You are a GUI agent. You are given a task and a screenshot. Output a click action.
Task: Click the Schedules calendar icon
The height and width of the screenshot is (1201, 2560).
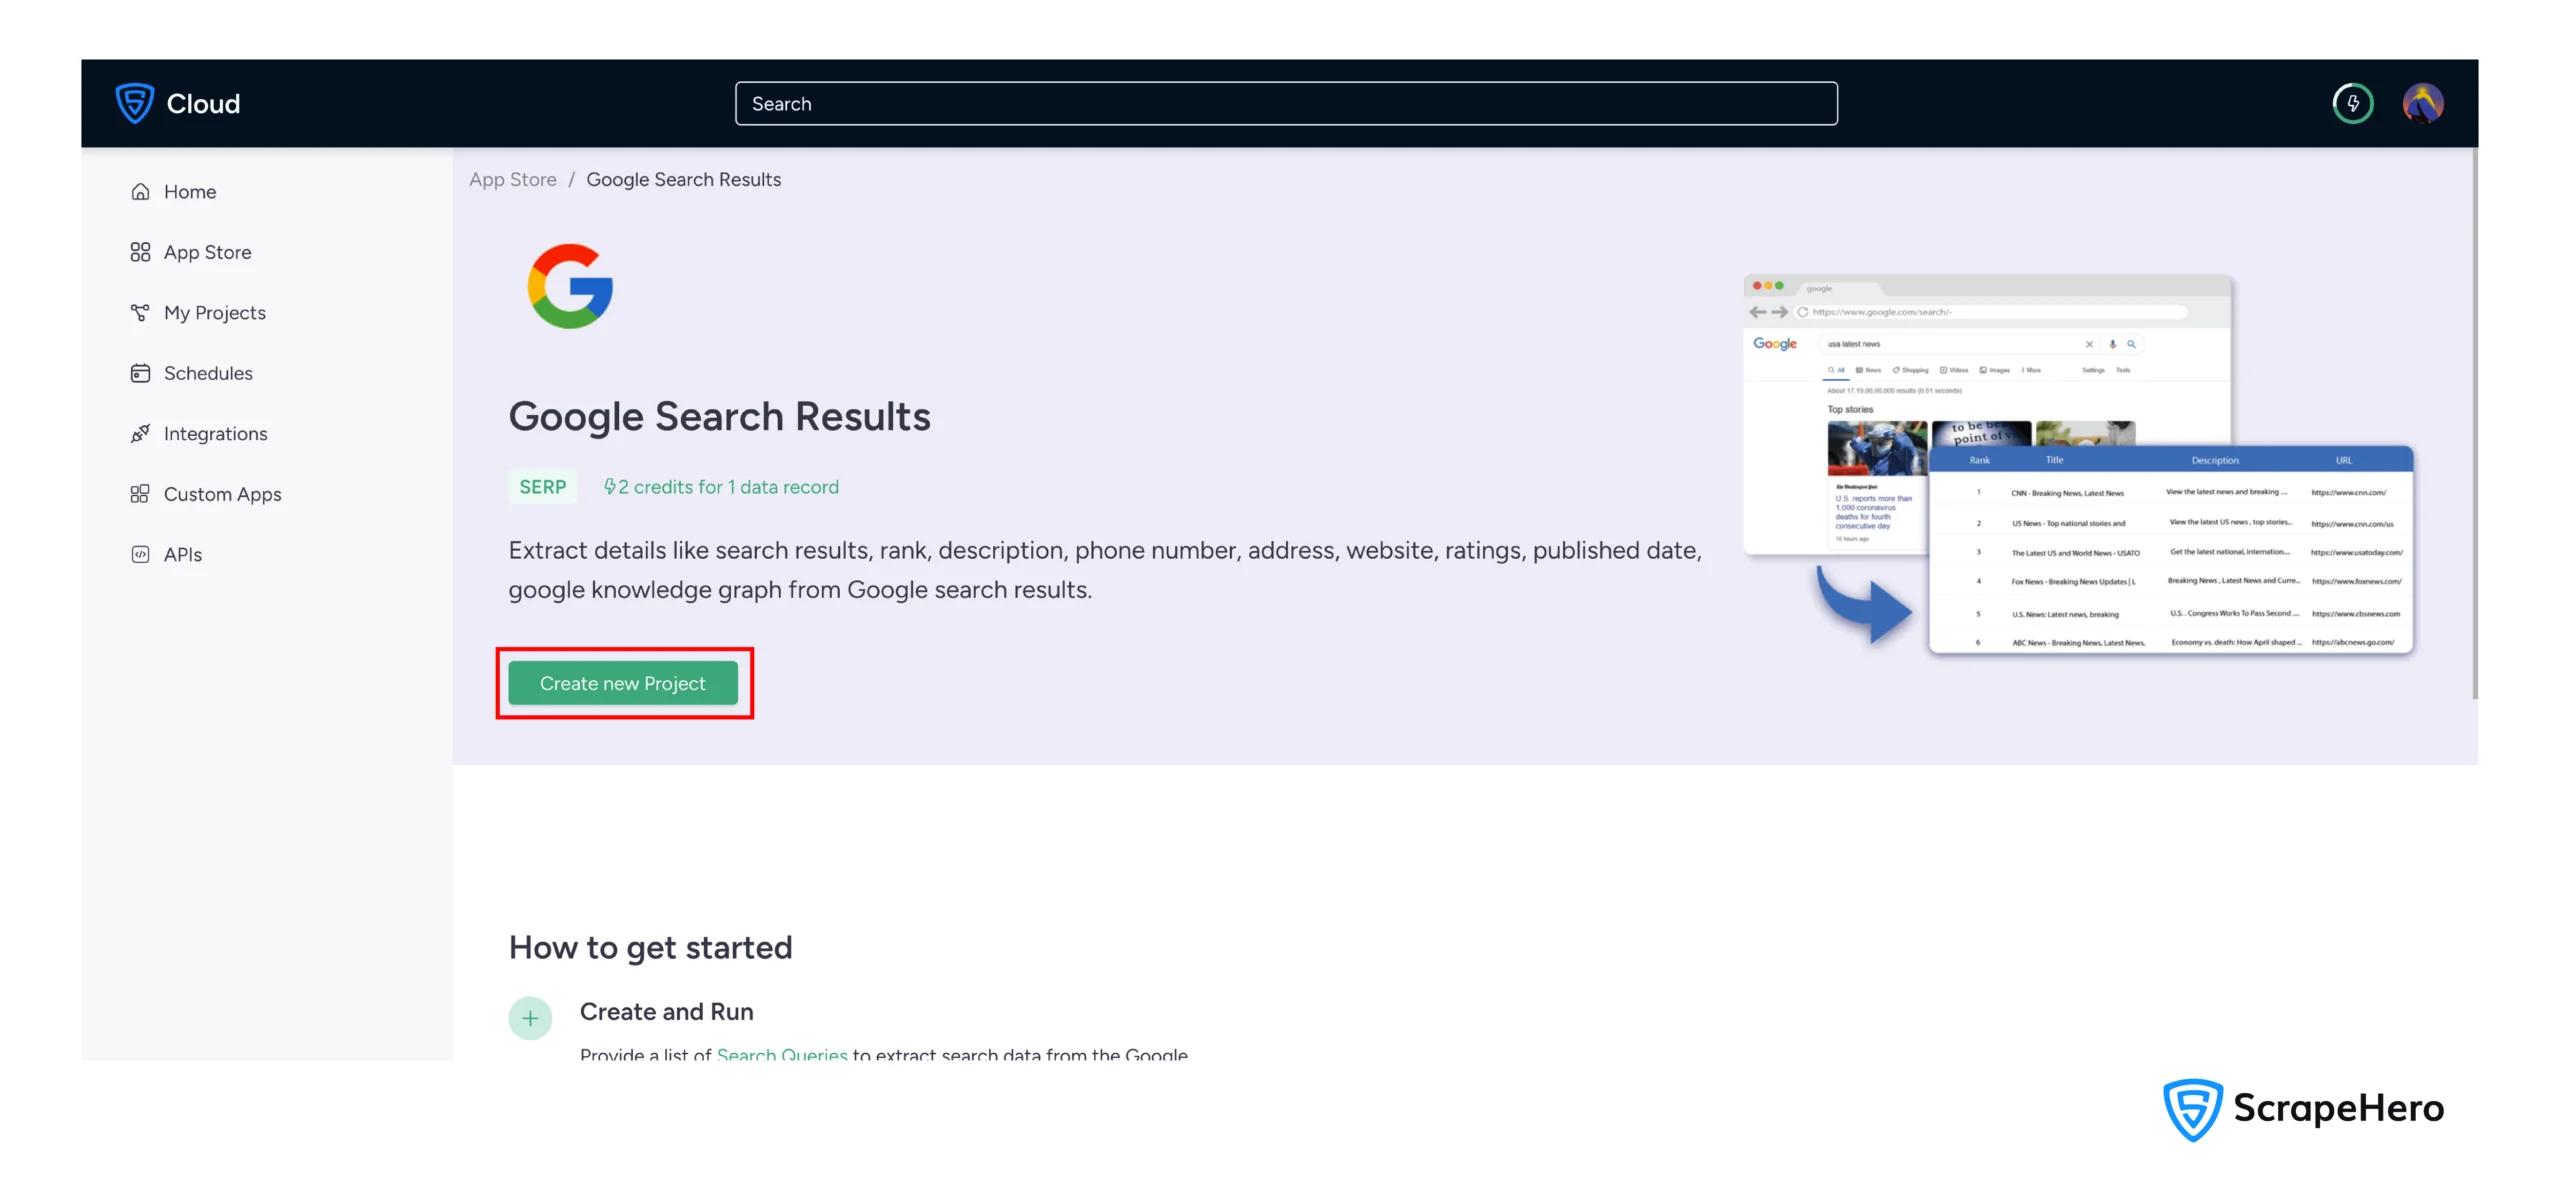point(140,373)
